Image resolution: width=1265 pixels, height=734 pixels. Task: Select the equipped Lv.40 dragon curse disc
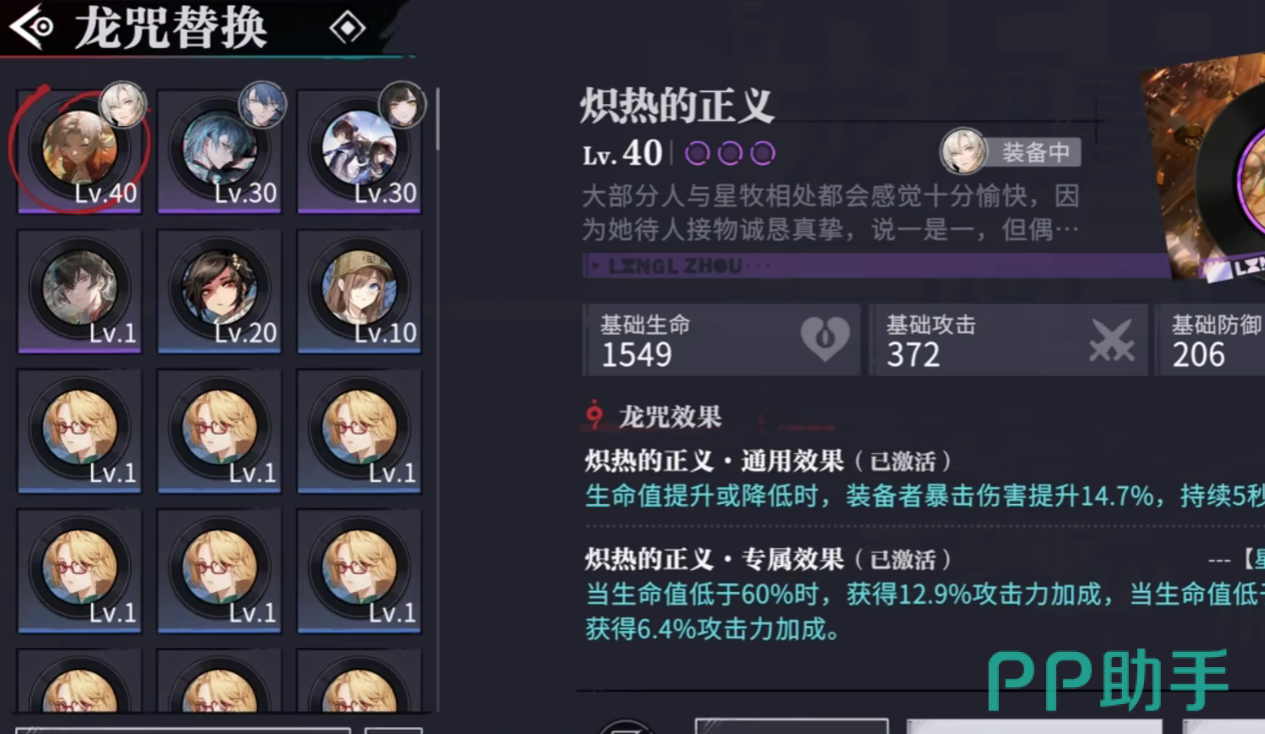tap(80, 152)
